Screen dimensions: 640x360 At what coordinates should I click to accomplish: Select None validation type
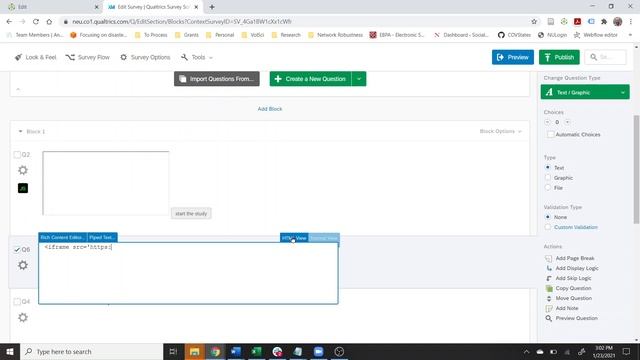point(548,217)
